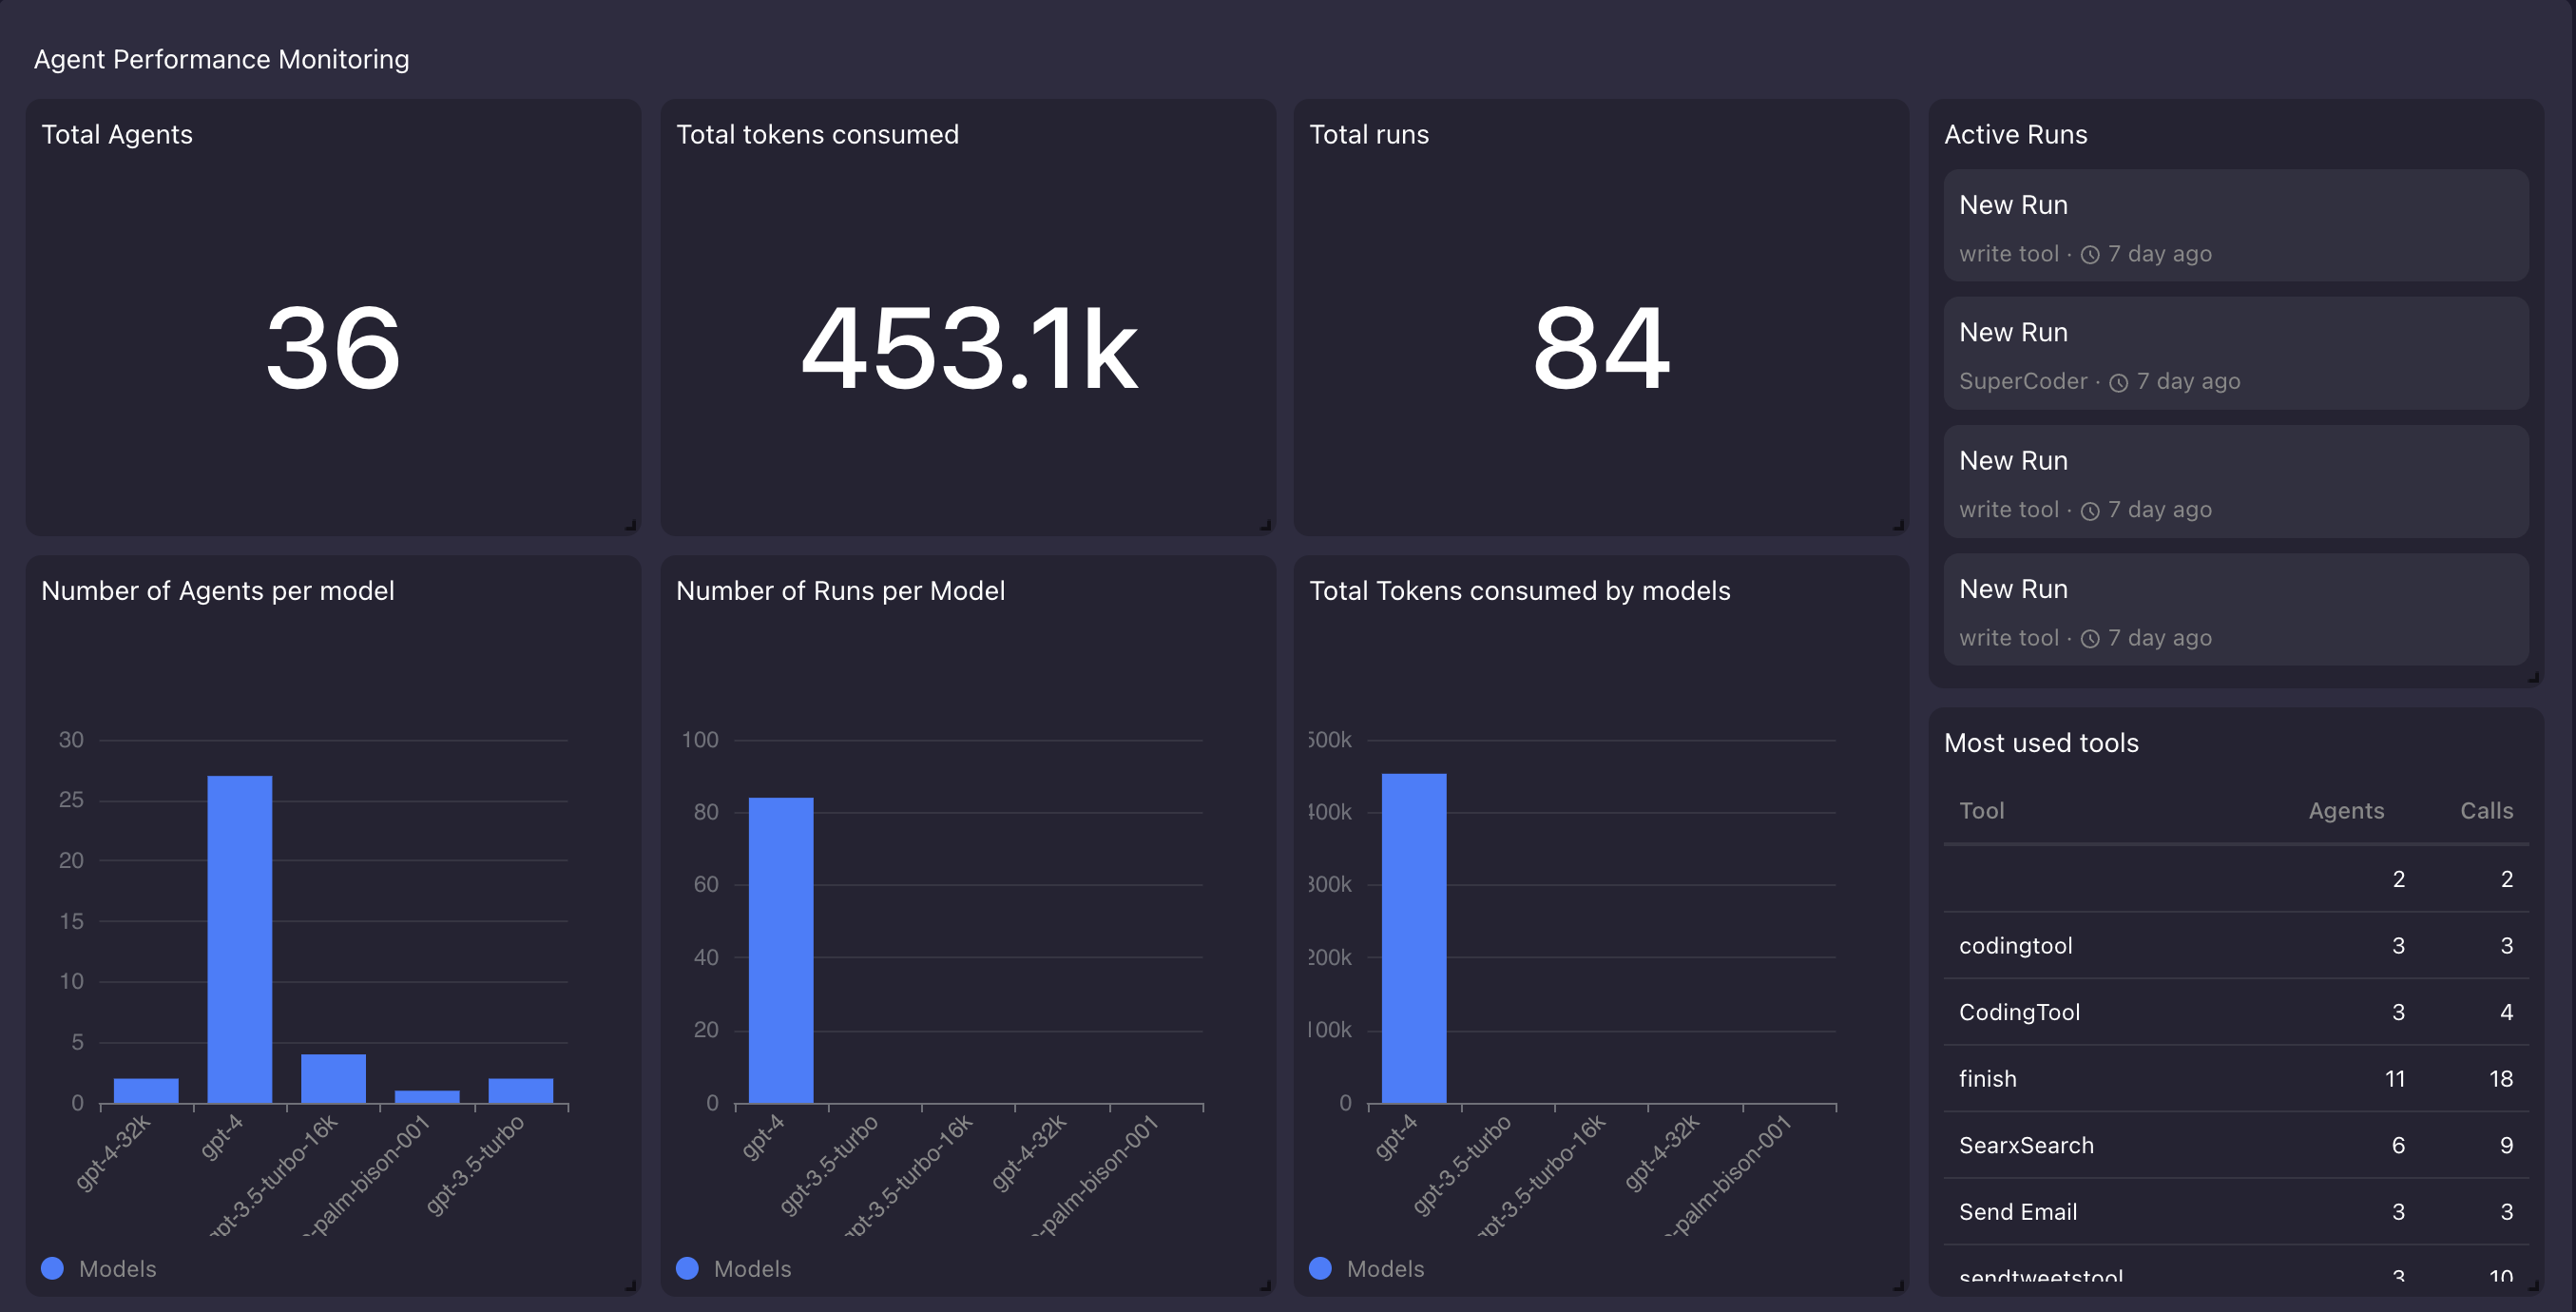Click Agent Performance Monitoring title menu

tap(222, 59)
